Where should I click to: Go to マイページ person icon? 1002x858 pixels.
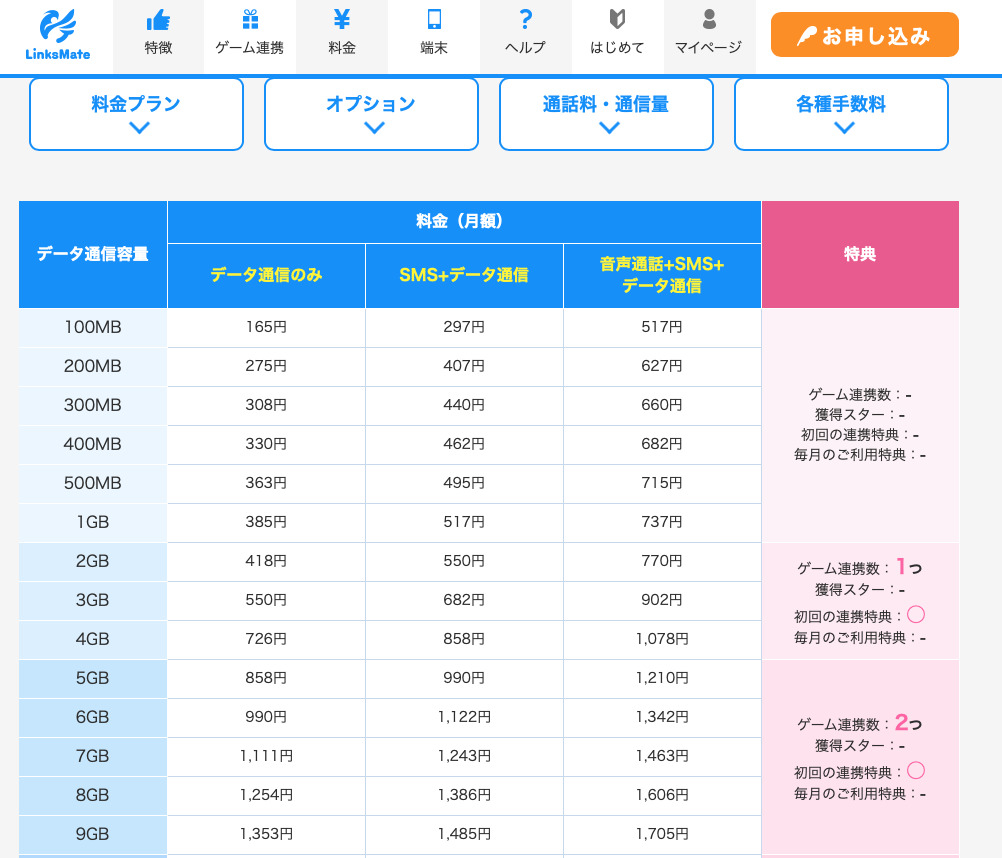click(x=709, y=20)
